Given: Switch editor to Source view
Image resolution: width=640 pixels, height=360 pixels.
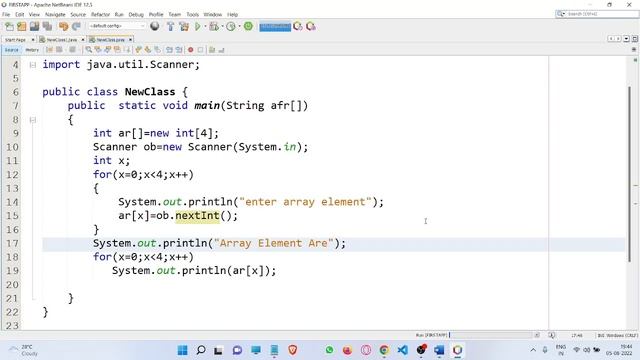Looking at the screenshot, I should pyautogui.click(x=11, y=50).
